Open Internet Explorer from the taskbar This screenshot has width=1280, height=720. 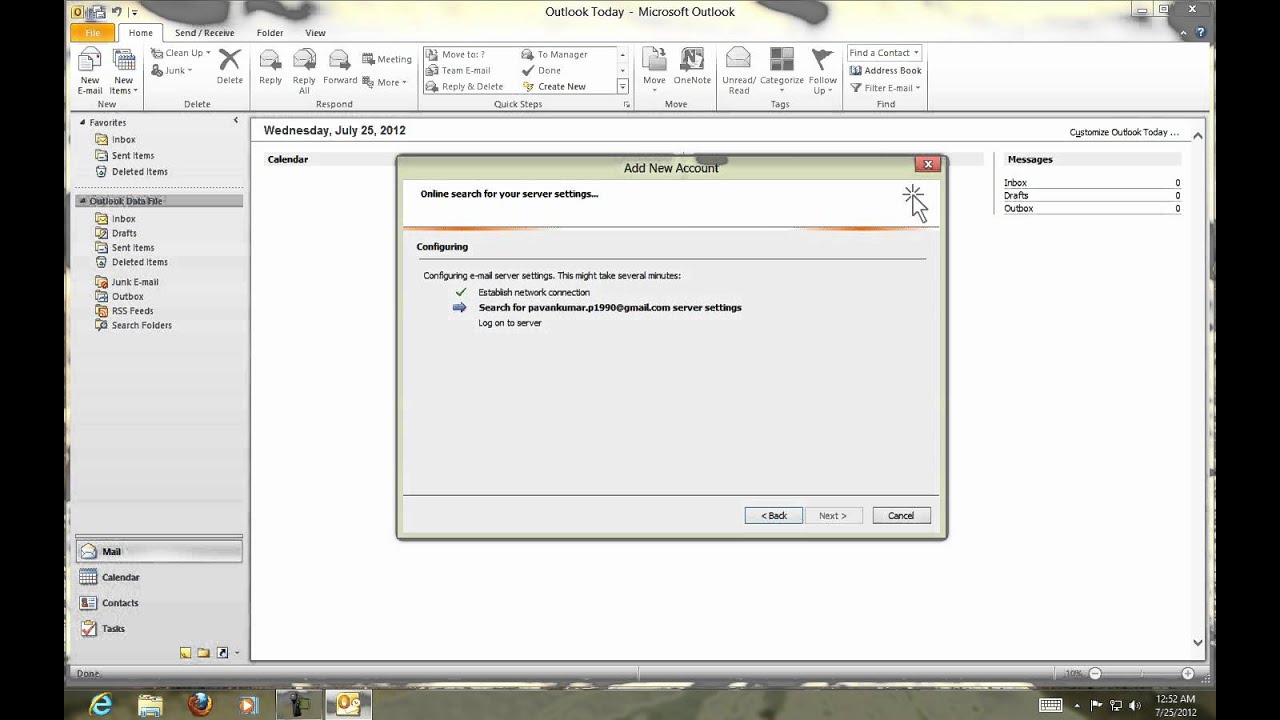coord(101,704)
